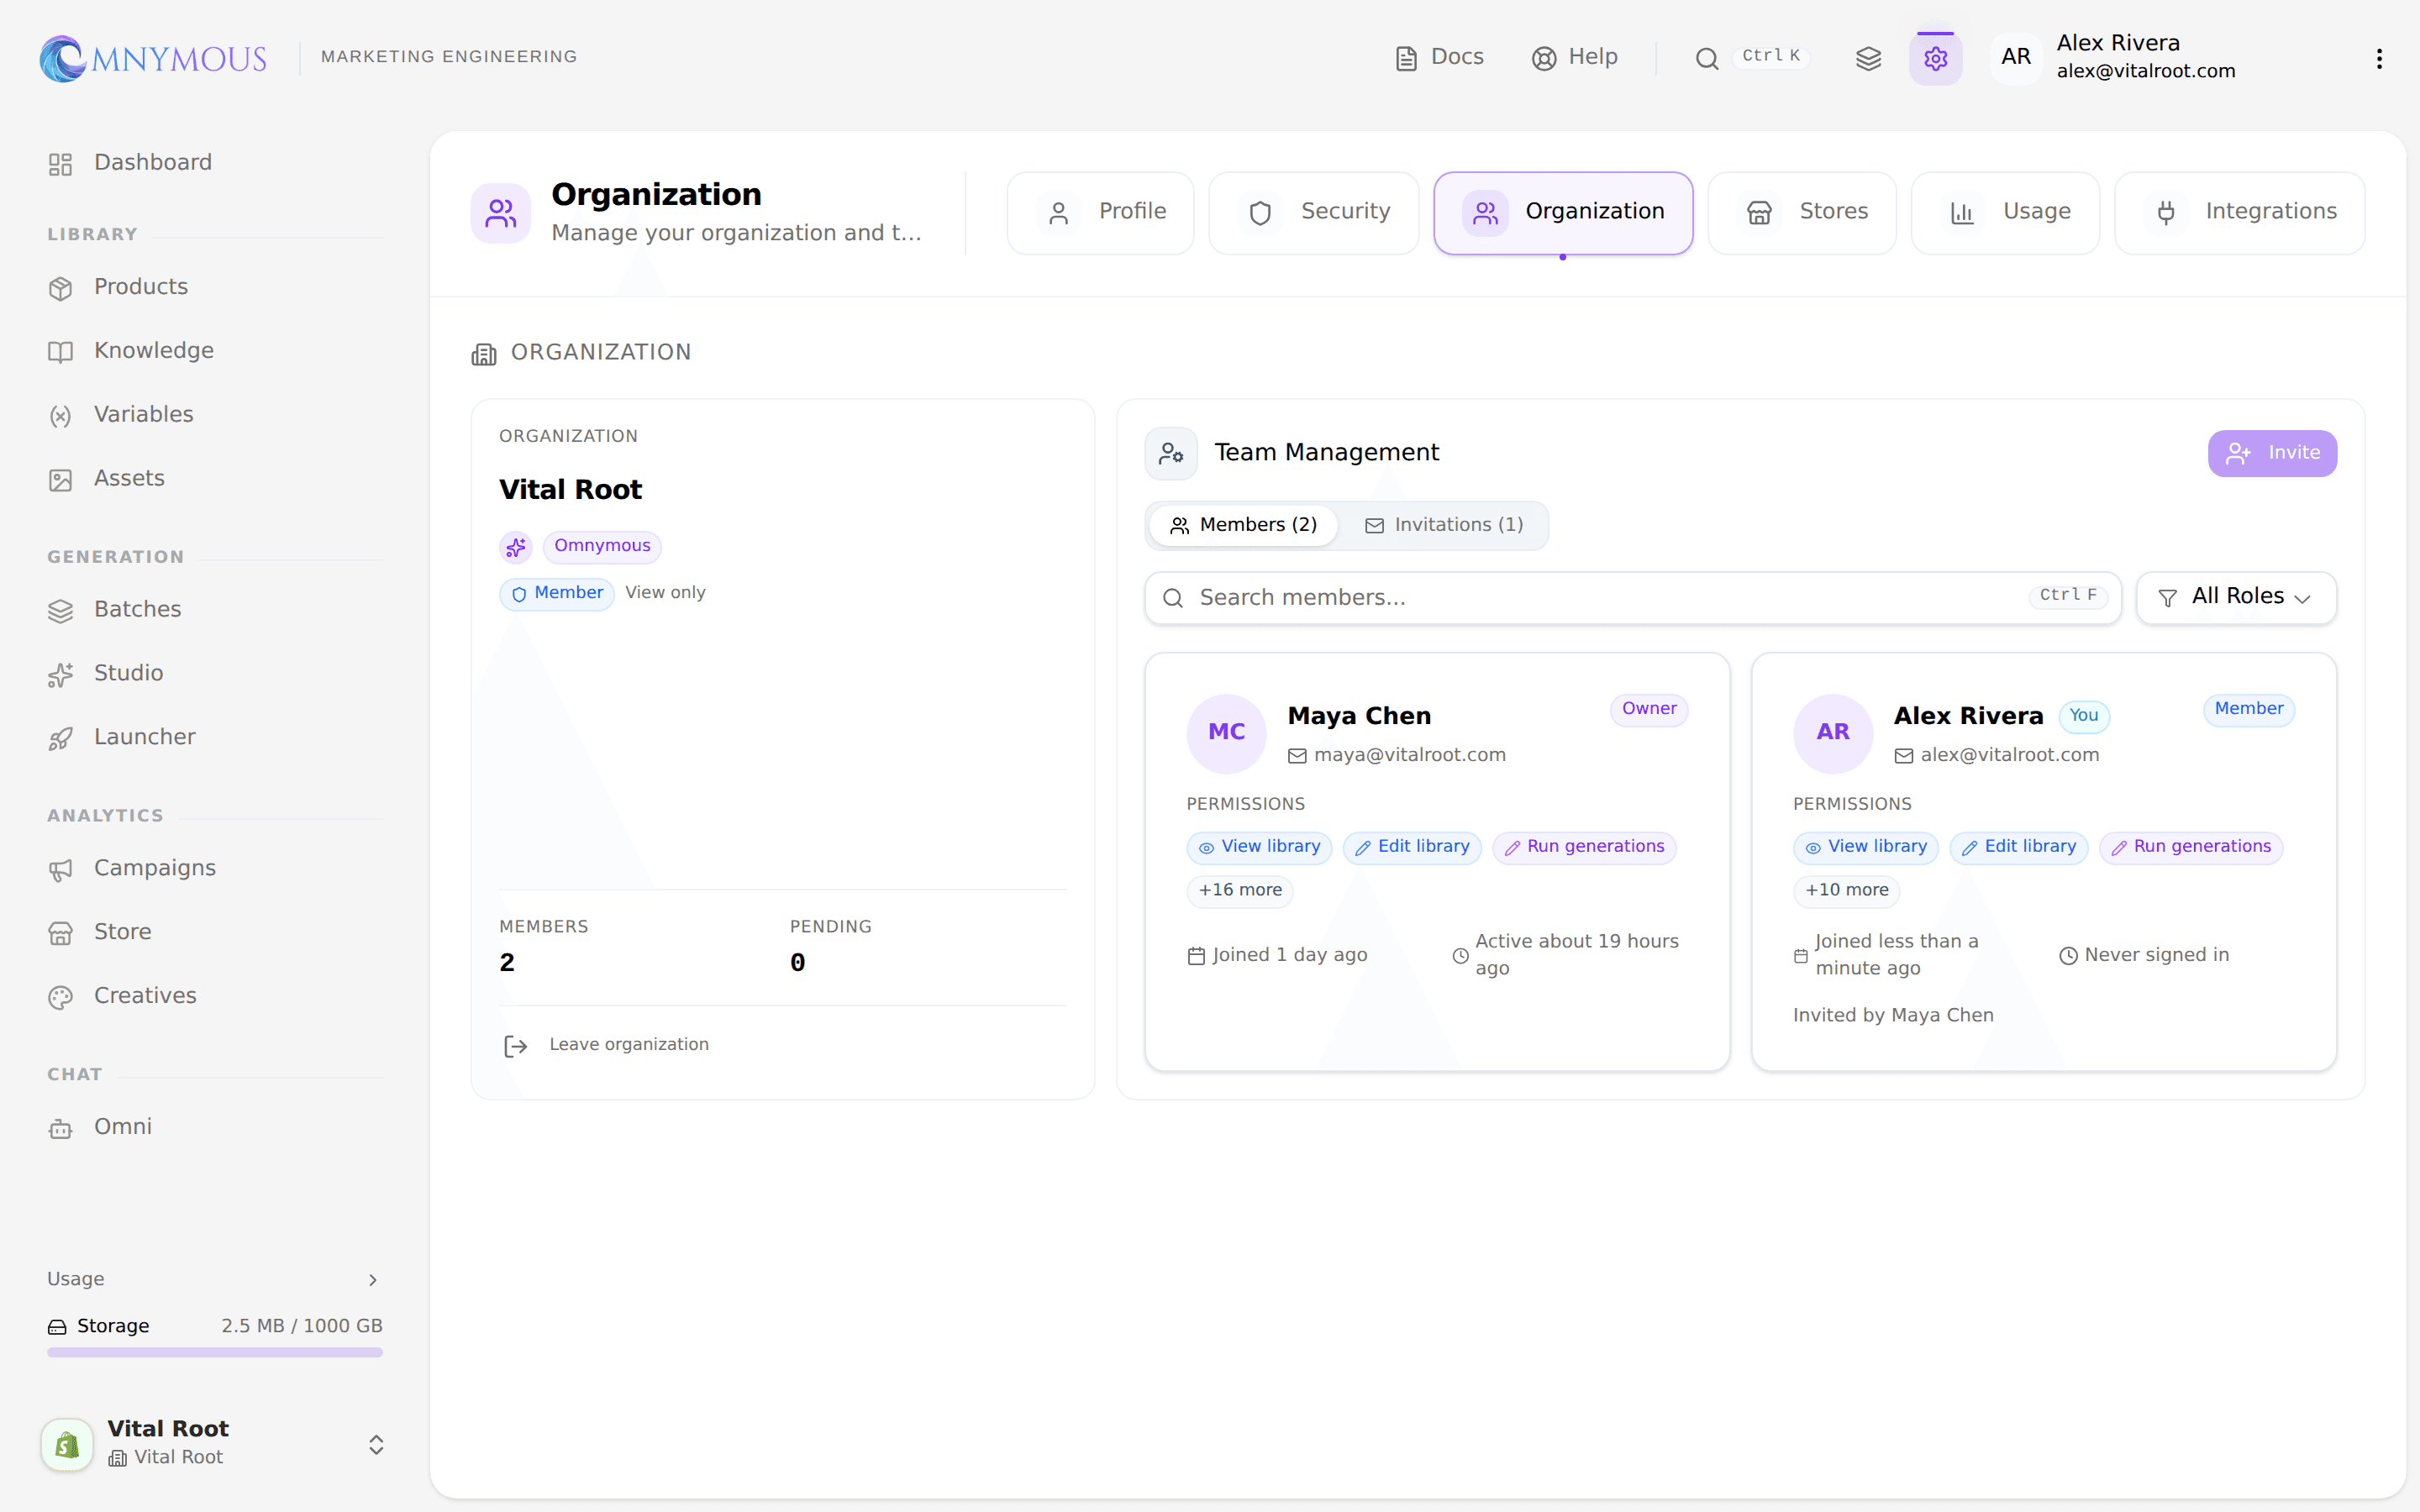Screen dimensions: 2420x1512
Task: Click Alex Rivera's Member role badge
Action: coord(2248,709)
